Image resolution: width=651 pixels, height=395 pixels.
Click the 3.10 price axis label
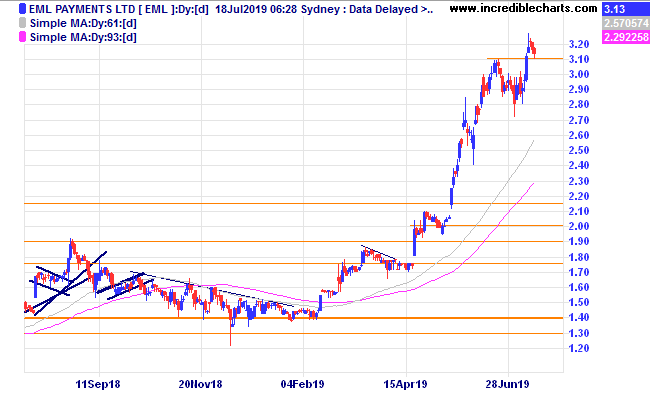[579, 59]
